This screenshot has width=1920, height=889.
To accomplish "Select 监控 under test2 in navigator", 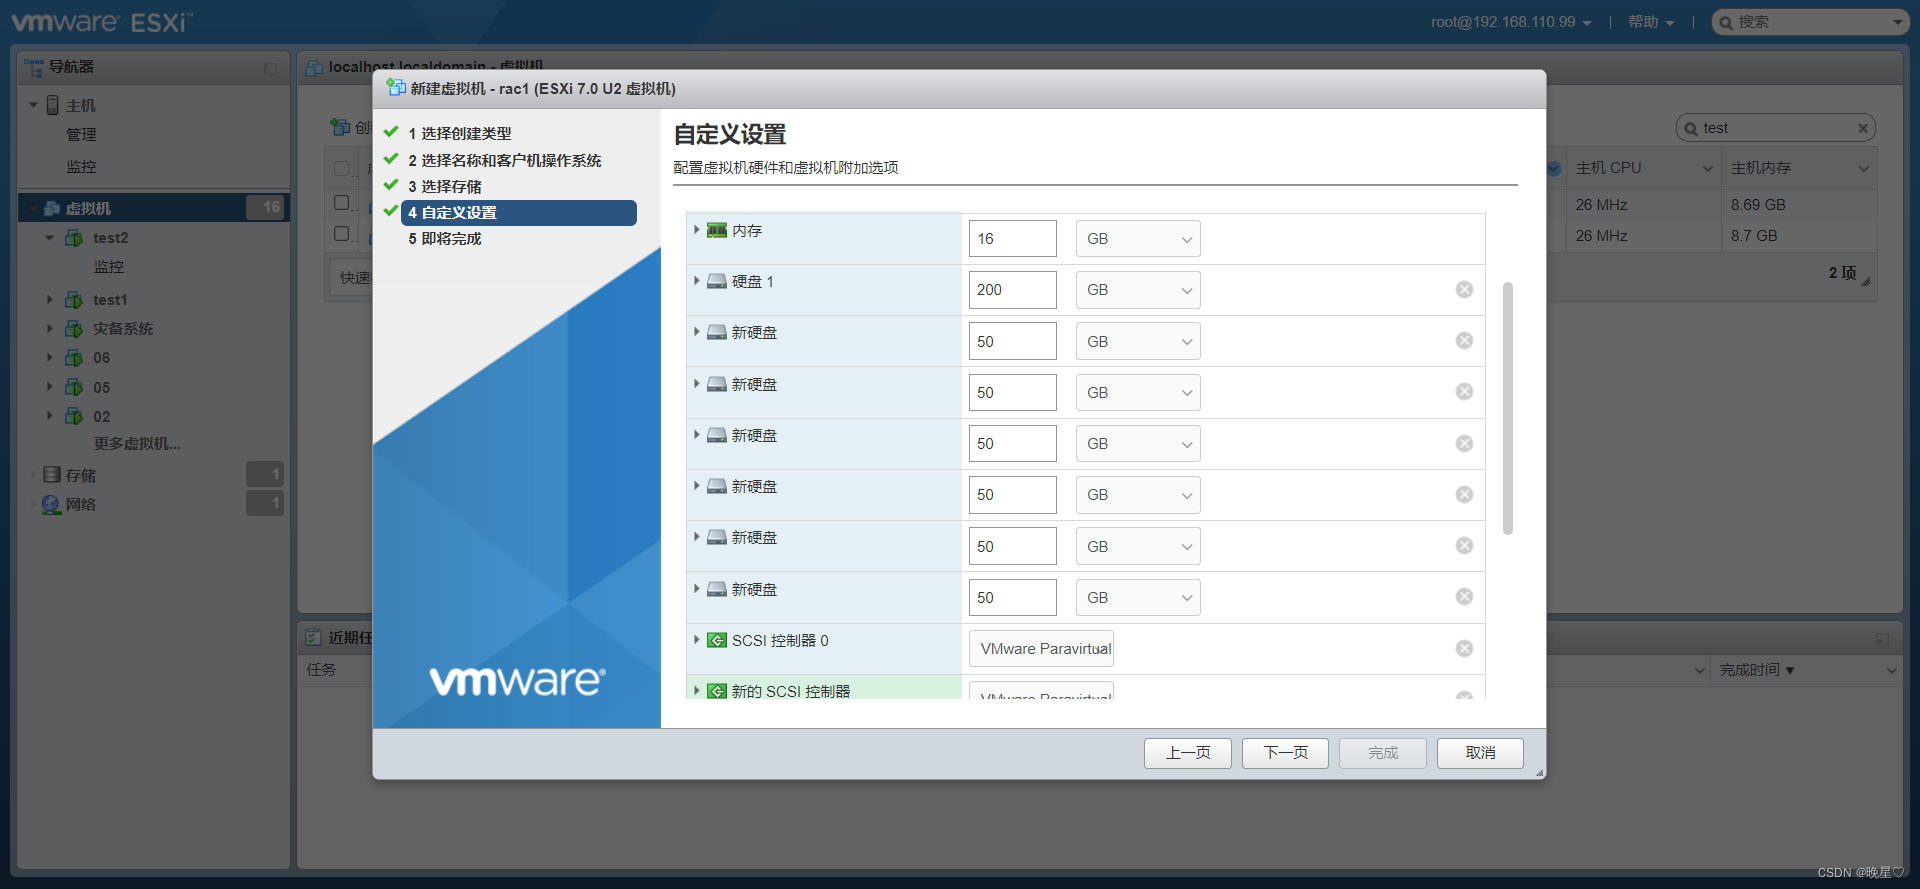I will pyautogui.click(x=108, y=267).
